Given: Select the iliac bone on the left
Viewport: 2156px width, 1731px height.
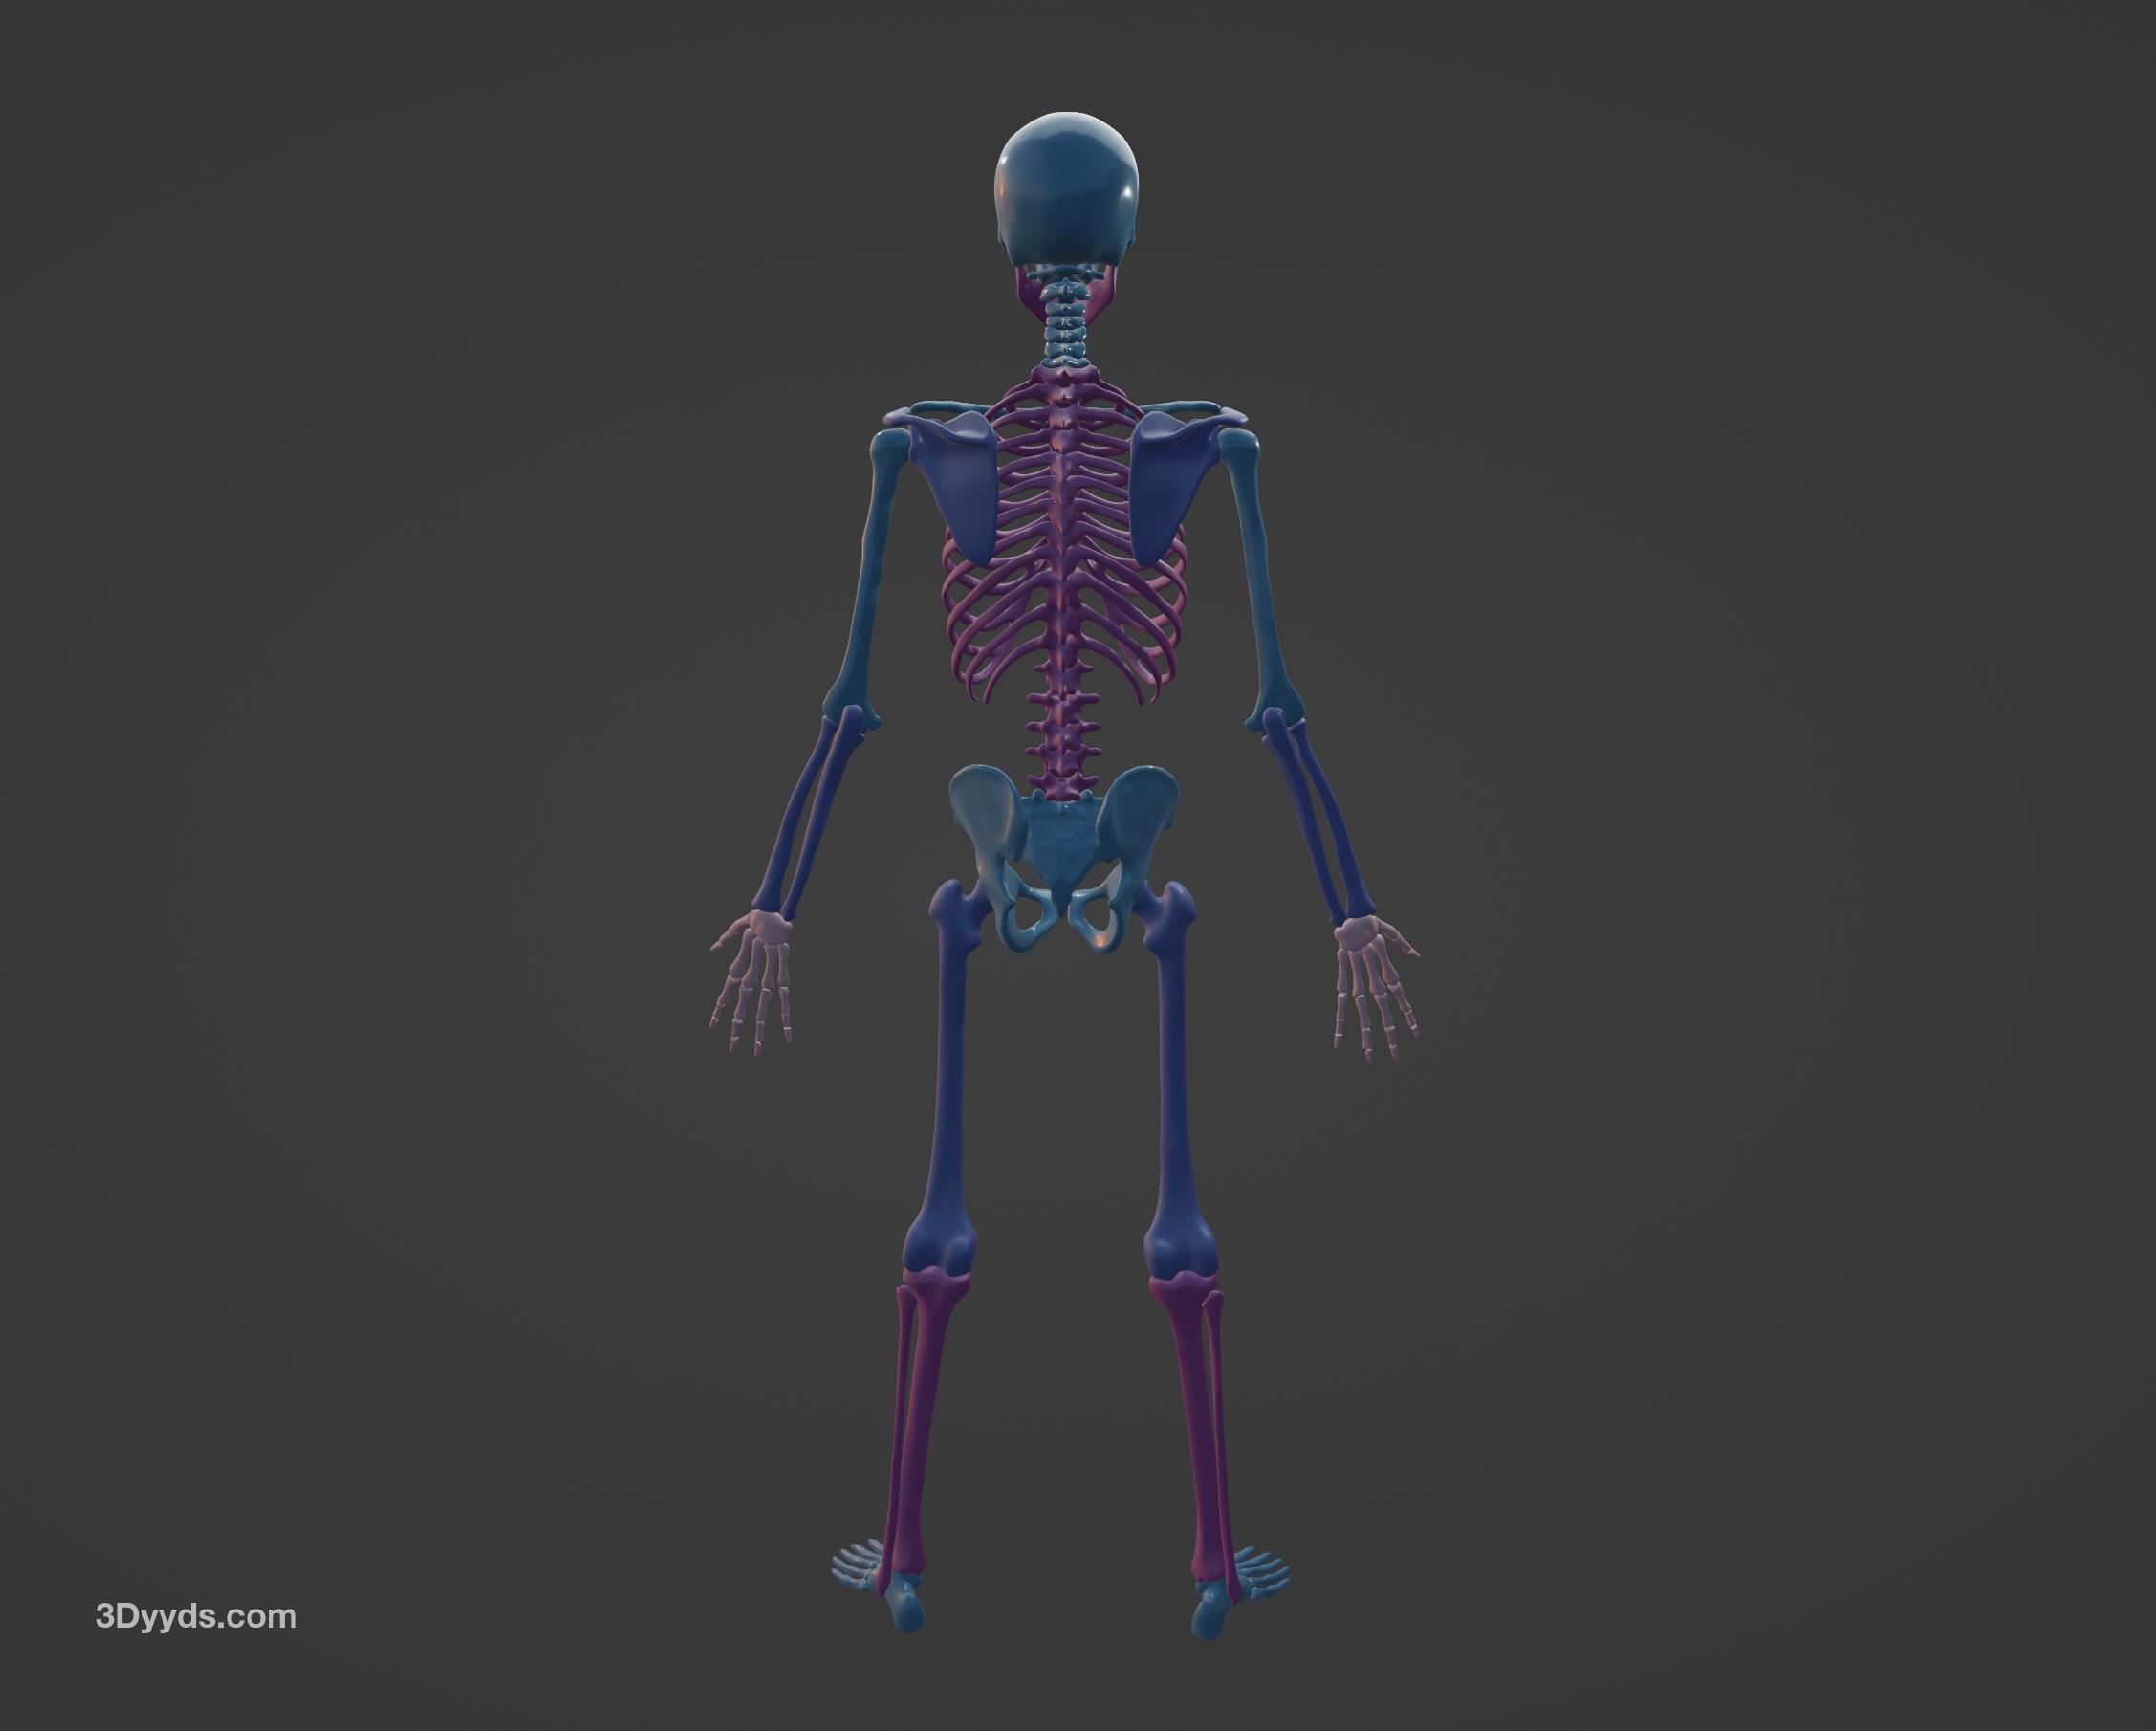Looking at the screenshot, I should click(985, 805).
